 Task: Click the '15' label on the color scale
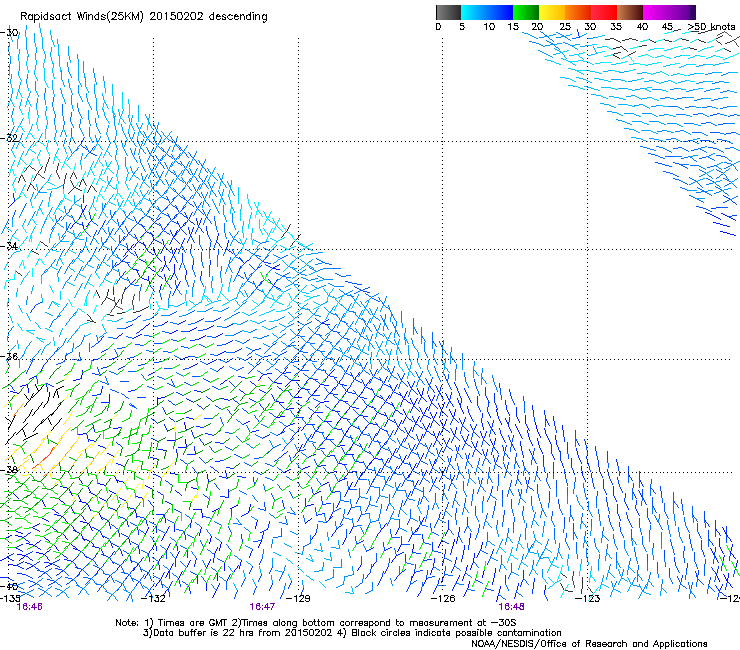[513, 26]
